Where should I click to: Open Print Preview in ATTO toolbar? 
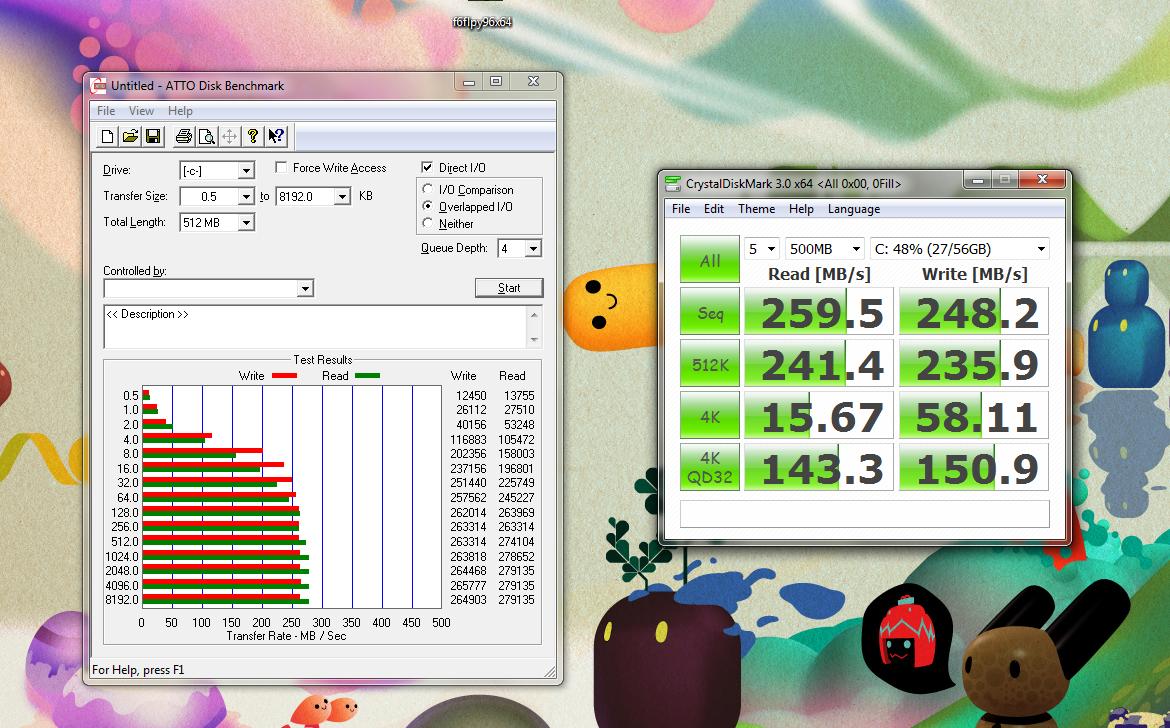point(206,137)
